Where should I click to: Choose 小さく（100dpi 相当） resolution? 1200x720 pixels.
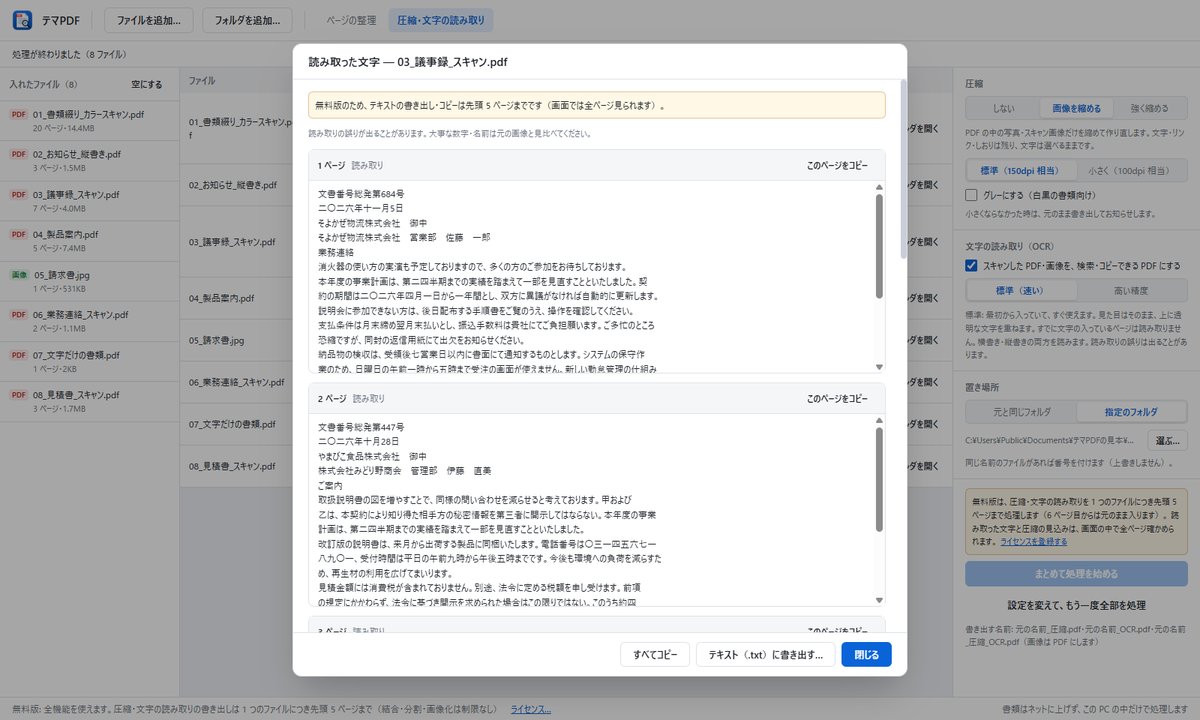tap(1132, 170)
